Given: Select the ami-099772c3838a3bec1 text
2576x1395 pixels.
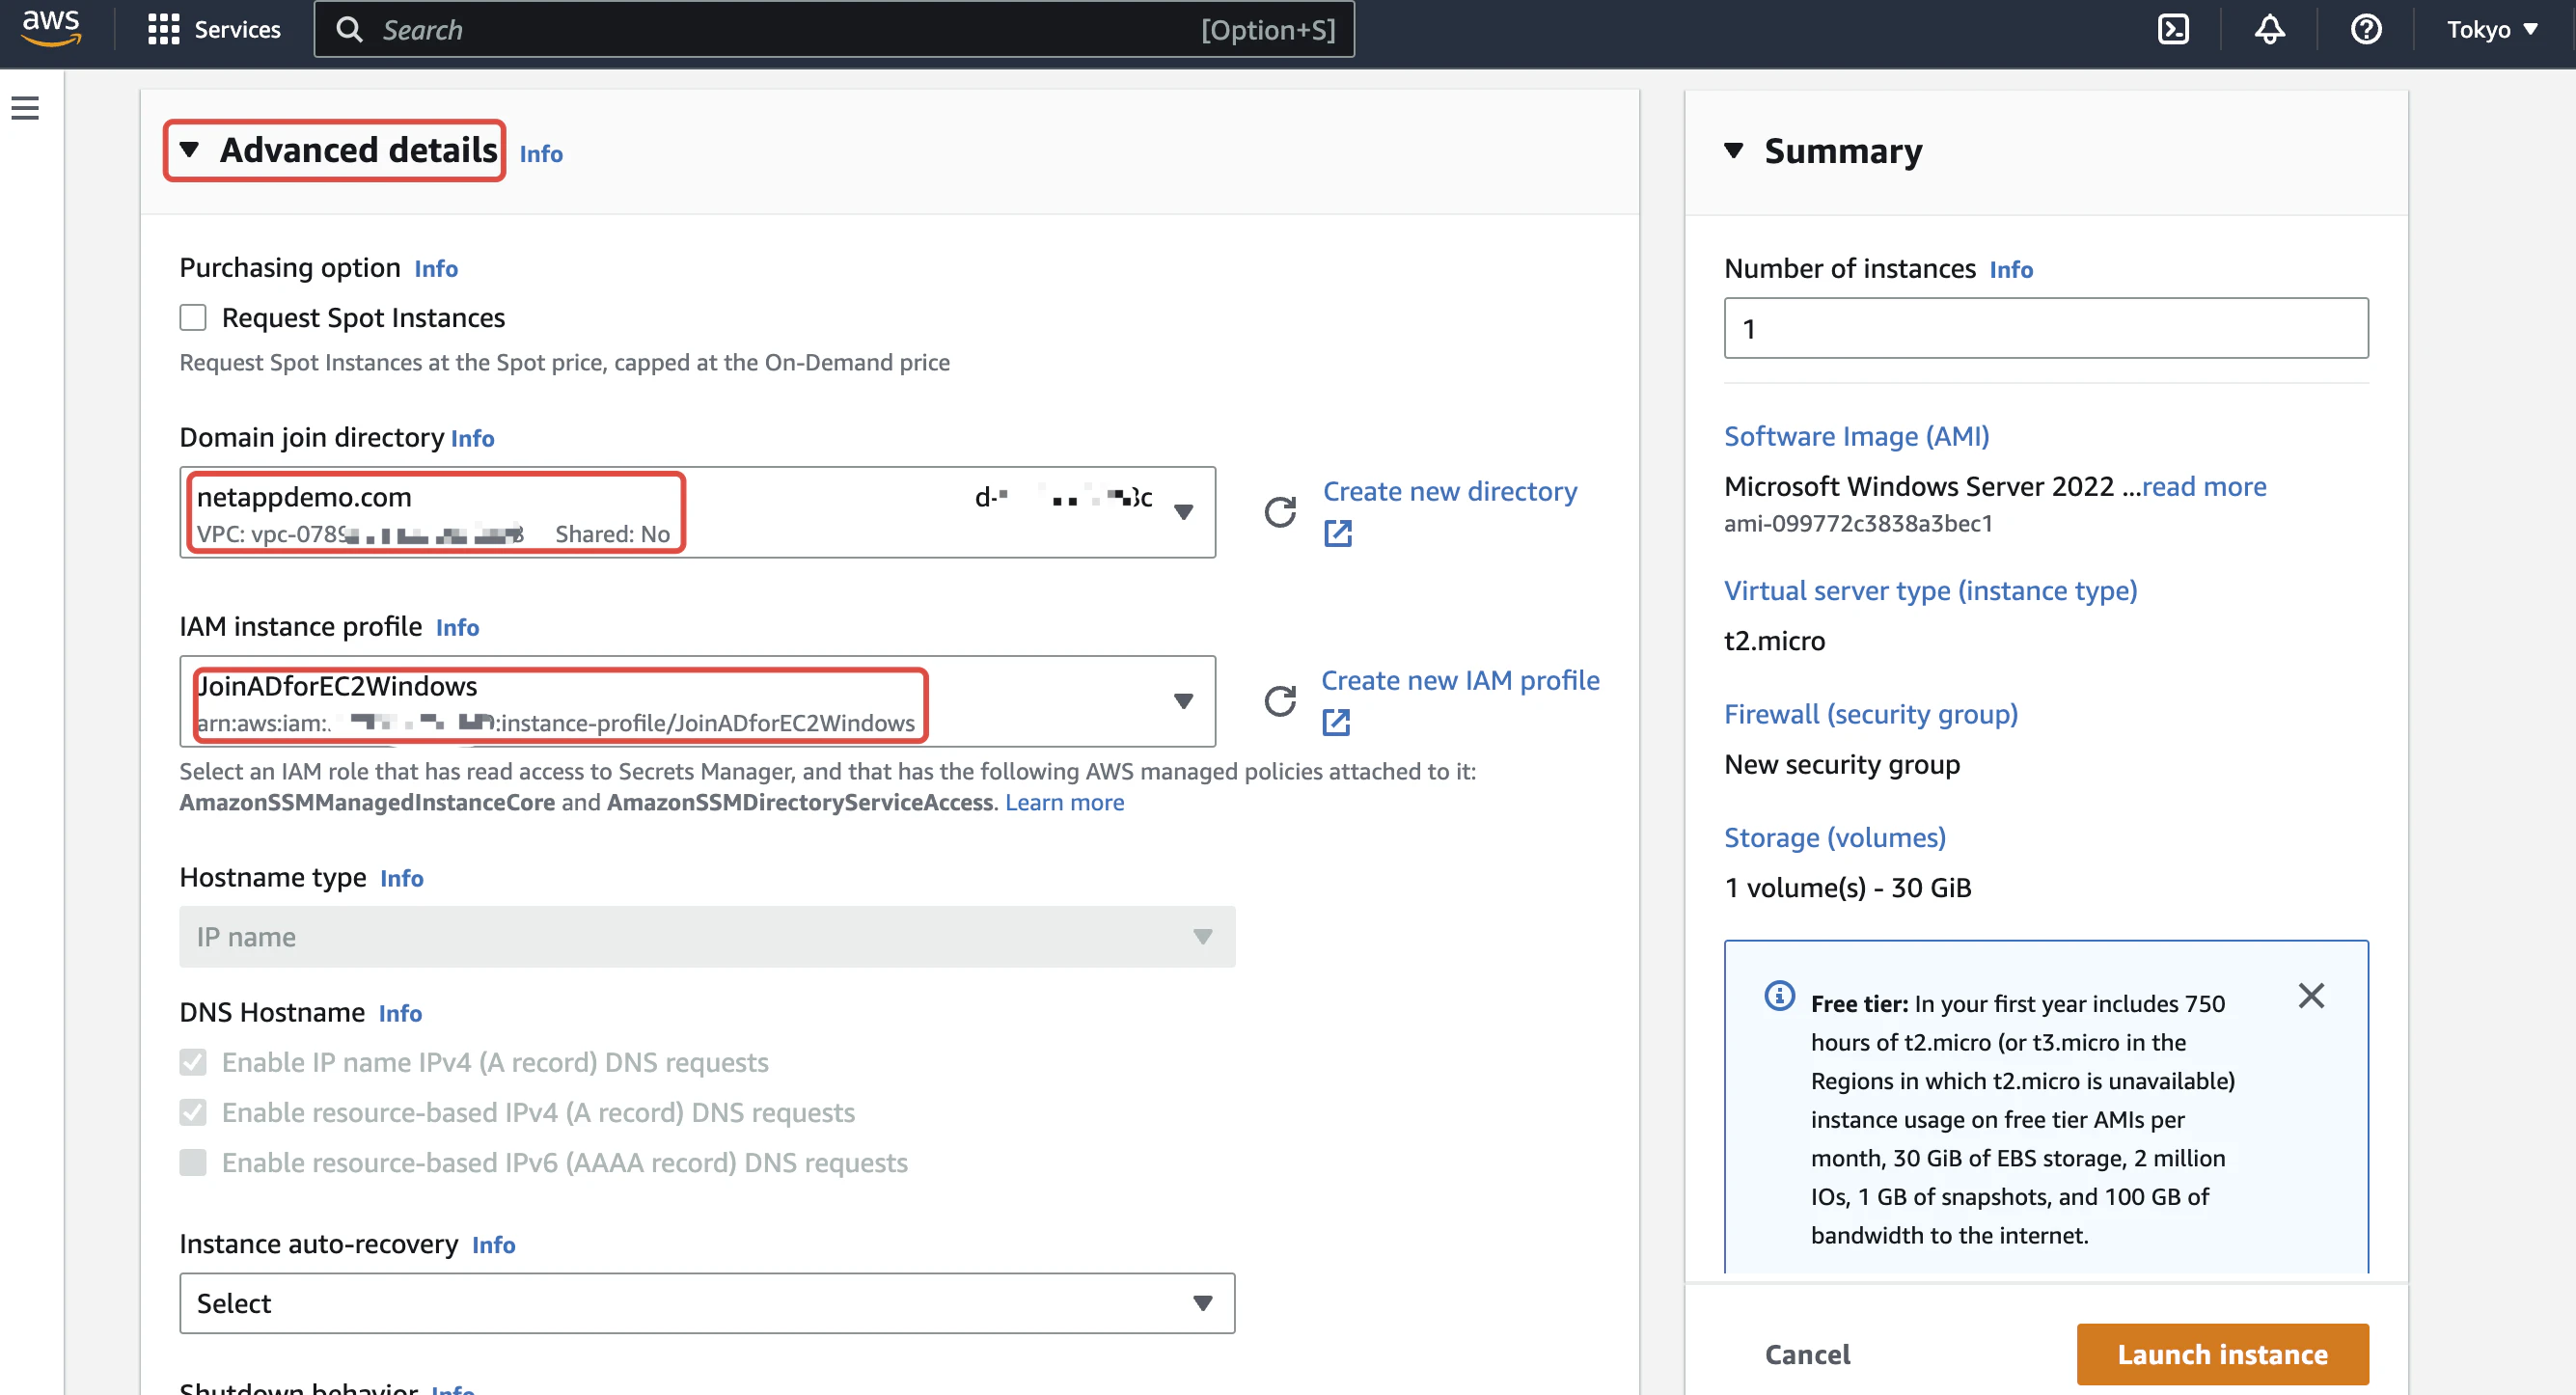Looking at the screenshot, I should pos(1858,523).
